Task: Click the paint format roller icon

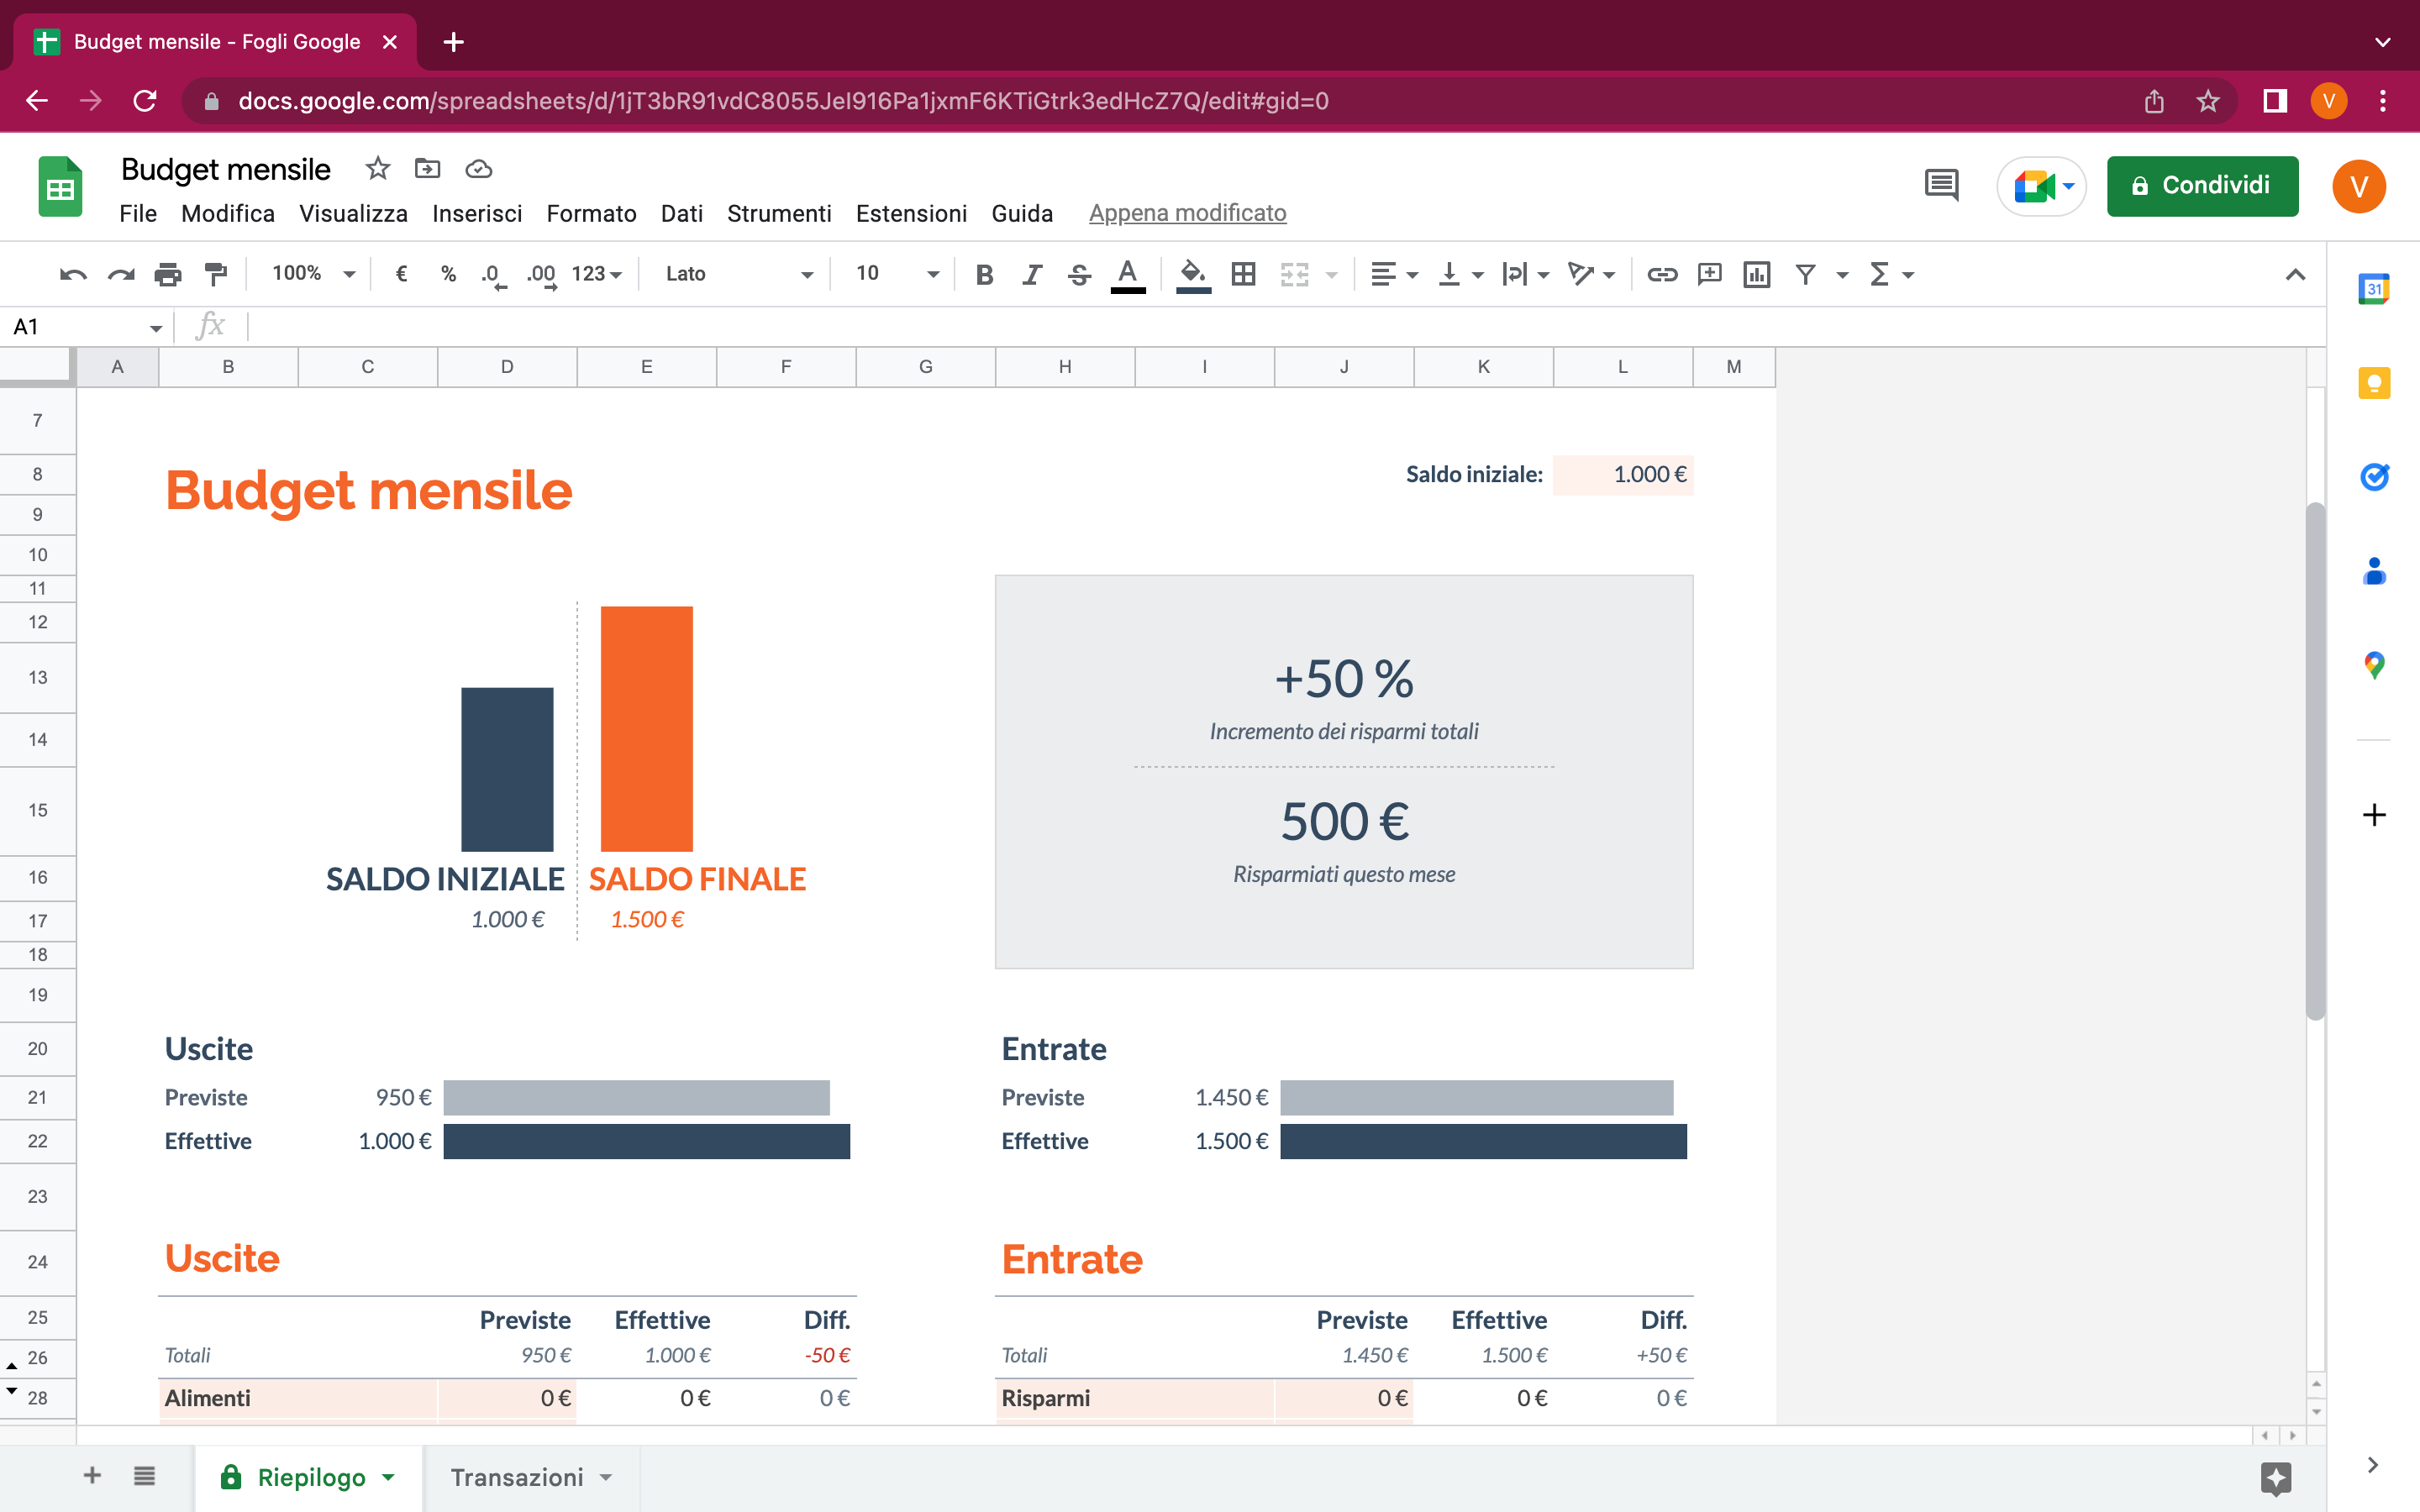Action: [x=215, y=274]
